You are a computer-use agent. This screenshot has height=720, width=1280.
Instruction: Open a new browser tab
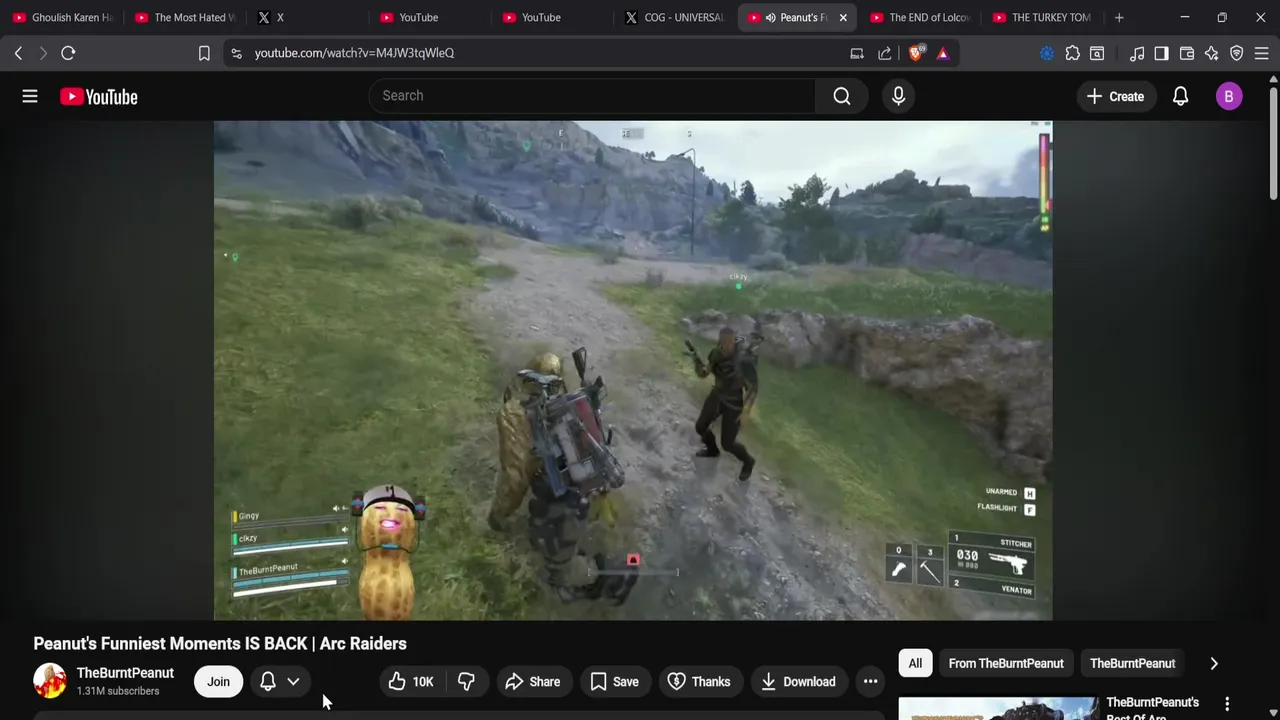[x=1119, y=17]
